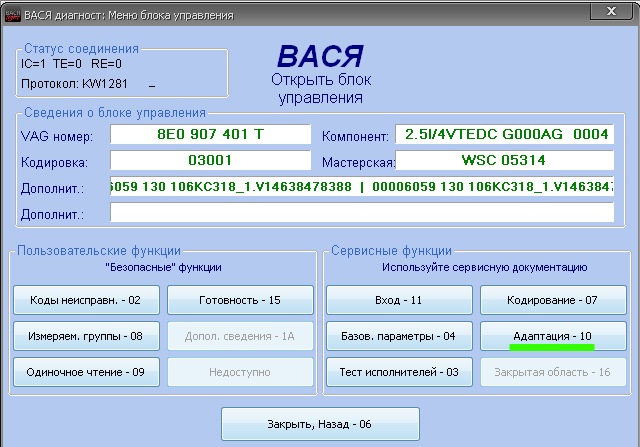Click the Открыть блок управления caption
Image resolution: width=640 pixels, height=447 pixels.
coord(321,89)
